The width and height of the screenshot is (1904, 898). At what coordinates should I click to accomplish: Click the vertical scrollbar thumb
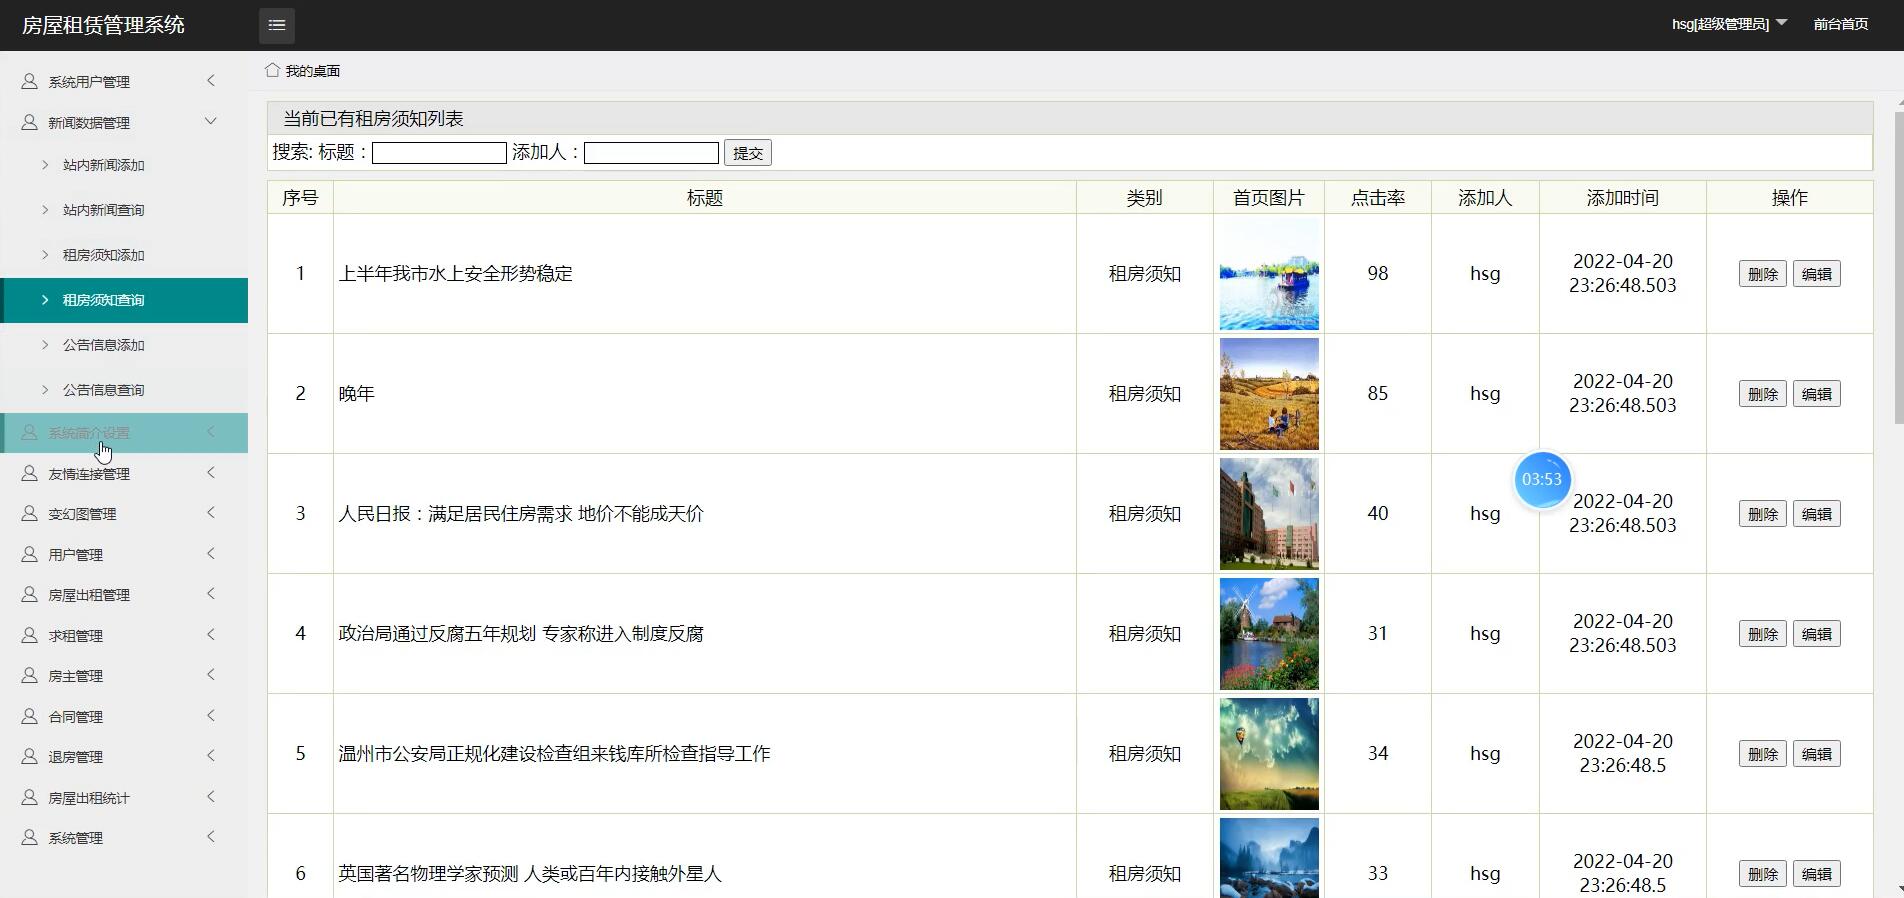(1899, 267)
